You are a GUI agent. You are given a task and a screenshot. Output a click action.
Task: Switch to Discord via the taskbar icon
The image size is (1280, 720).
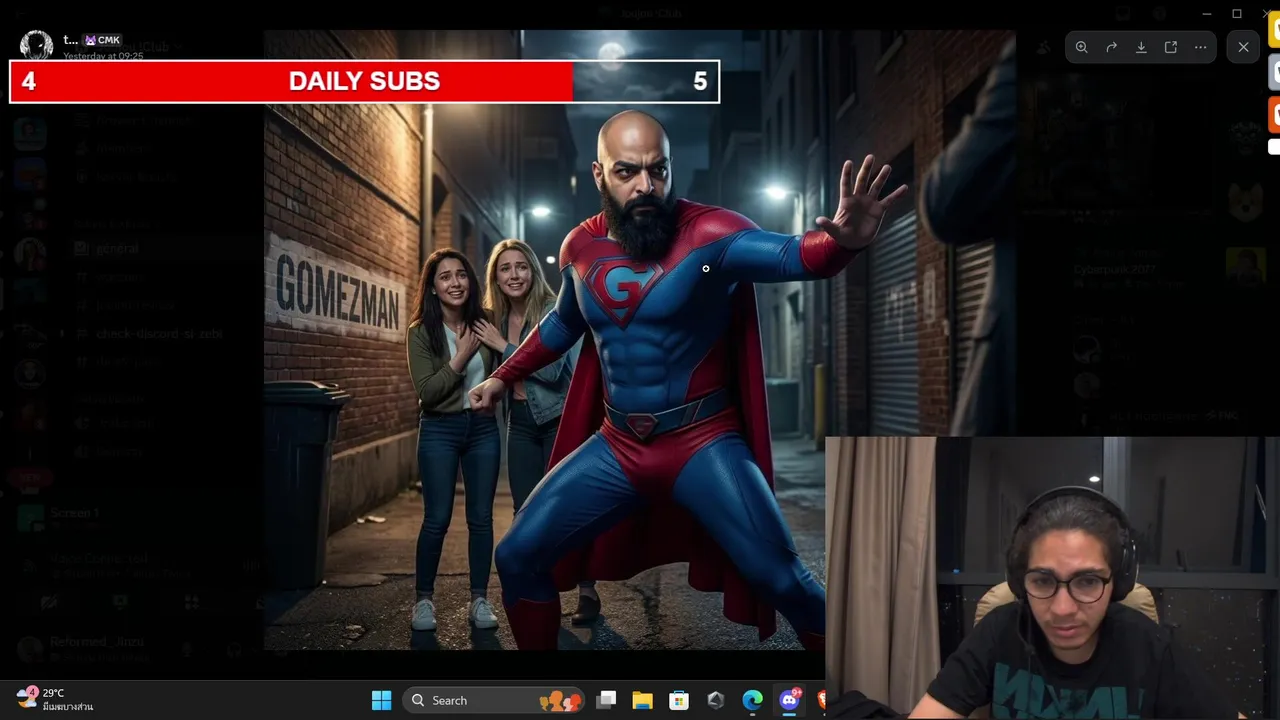(x=789, y=700)
